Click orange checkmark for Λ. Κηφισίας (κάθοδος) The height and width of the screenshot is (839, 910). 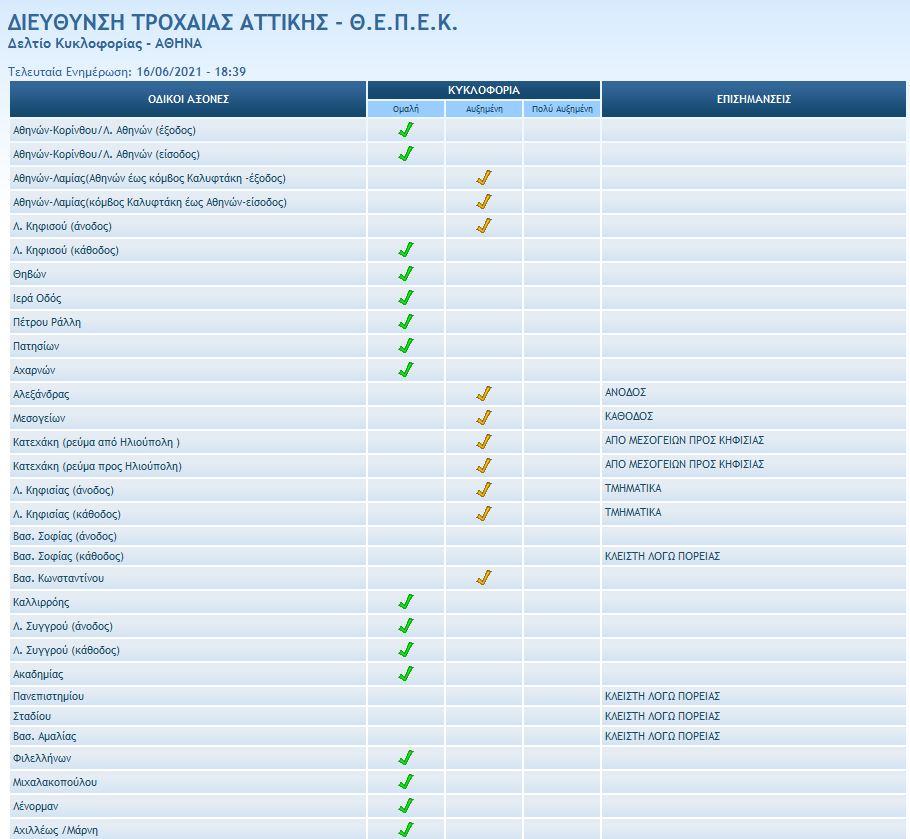coord(484,514)
